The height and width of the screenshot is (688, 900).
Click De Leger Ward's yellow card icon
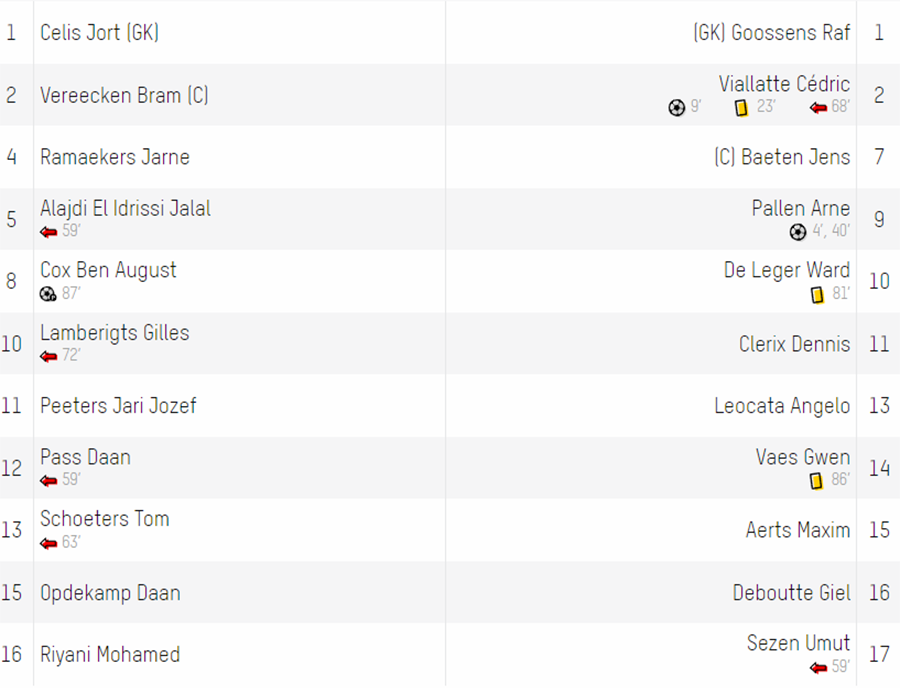[817, 294]
